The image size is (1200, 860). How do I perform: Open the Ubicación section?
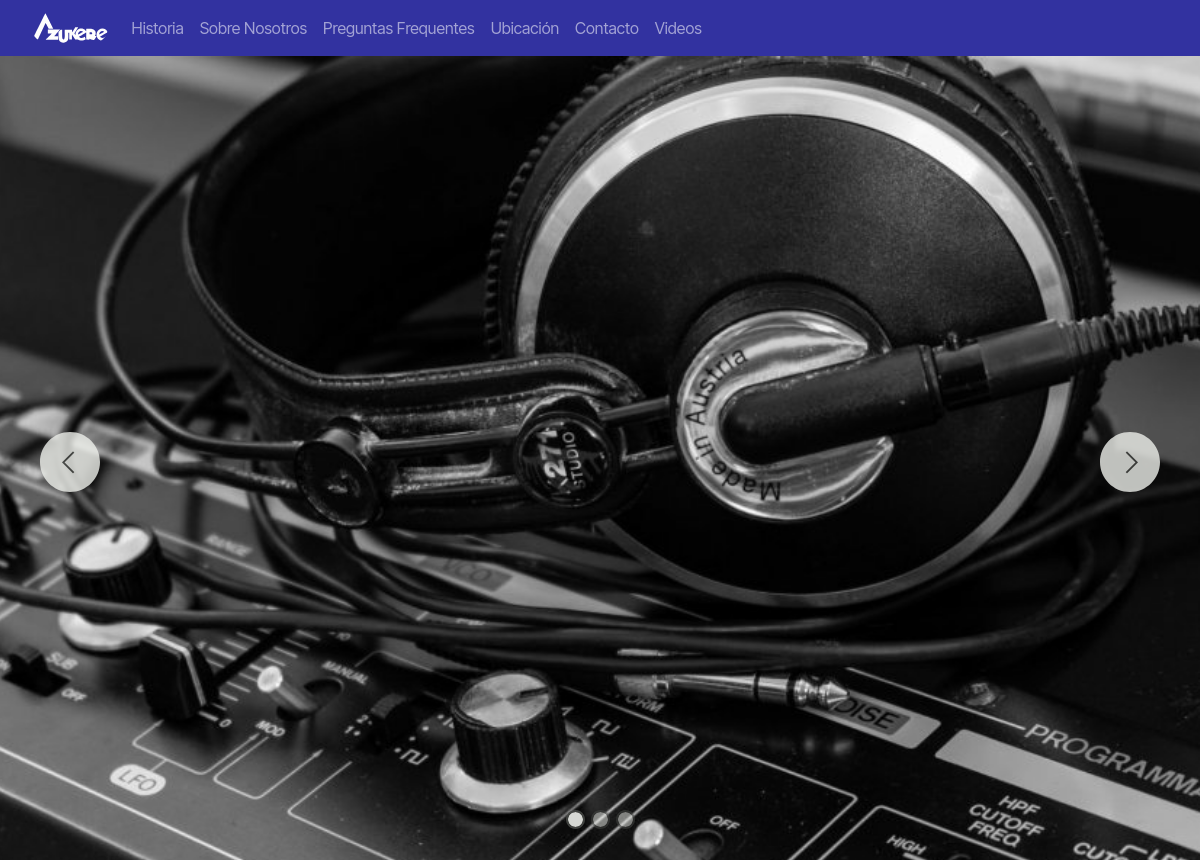(524, 28)
